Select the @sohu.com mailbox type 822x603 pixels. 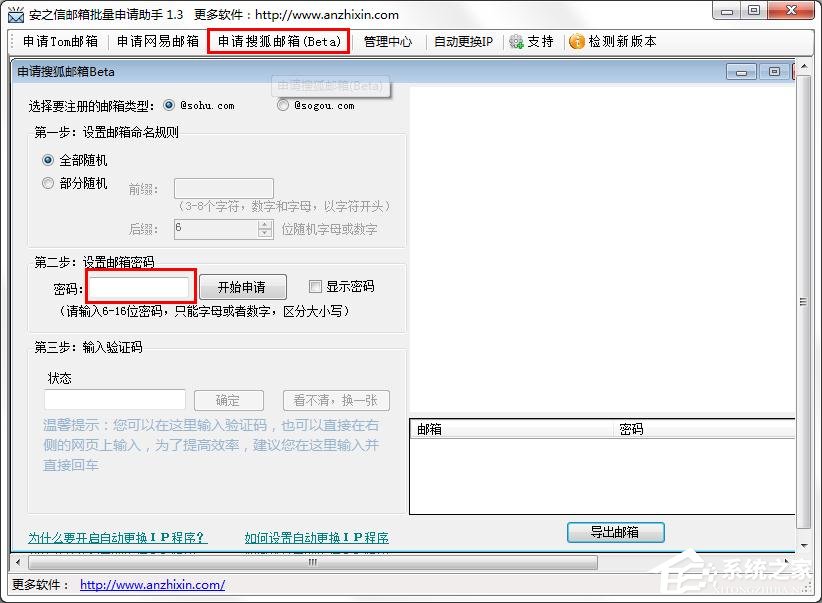tap(169, 105)
